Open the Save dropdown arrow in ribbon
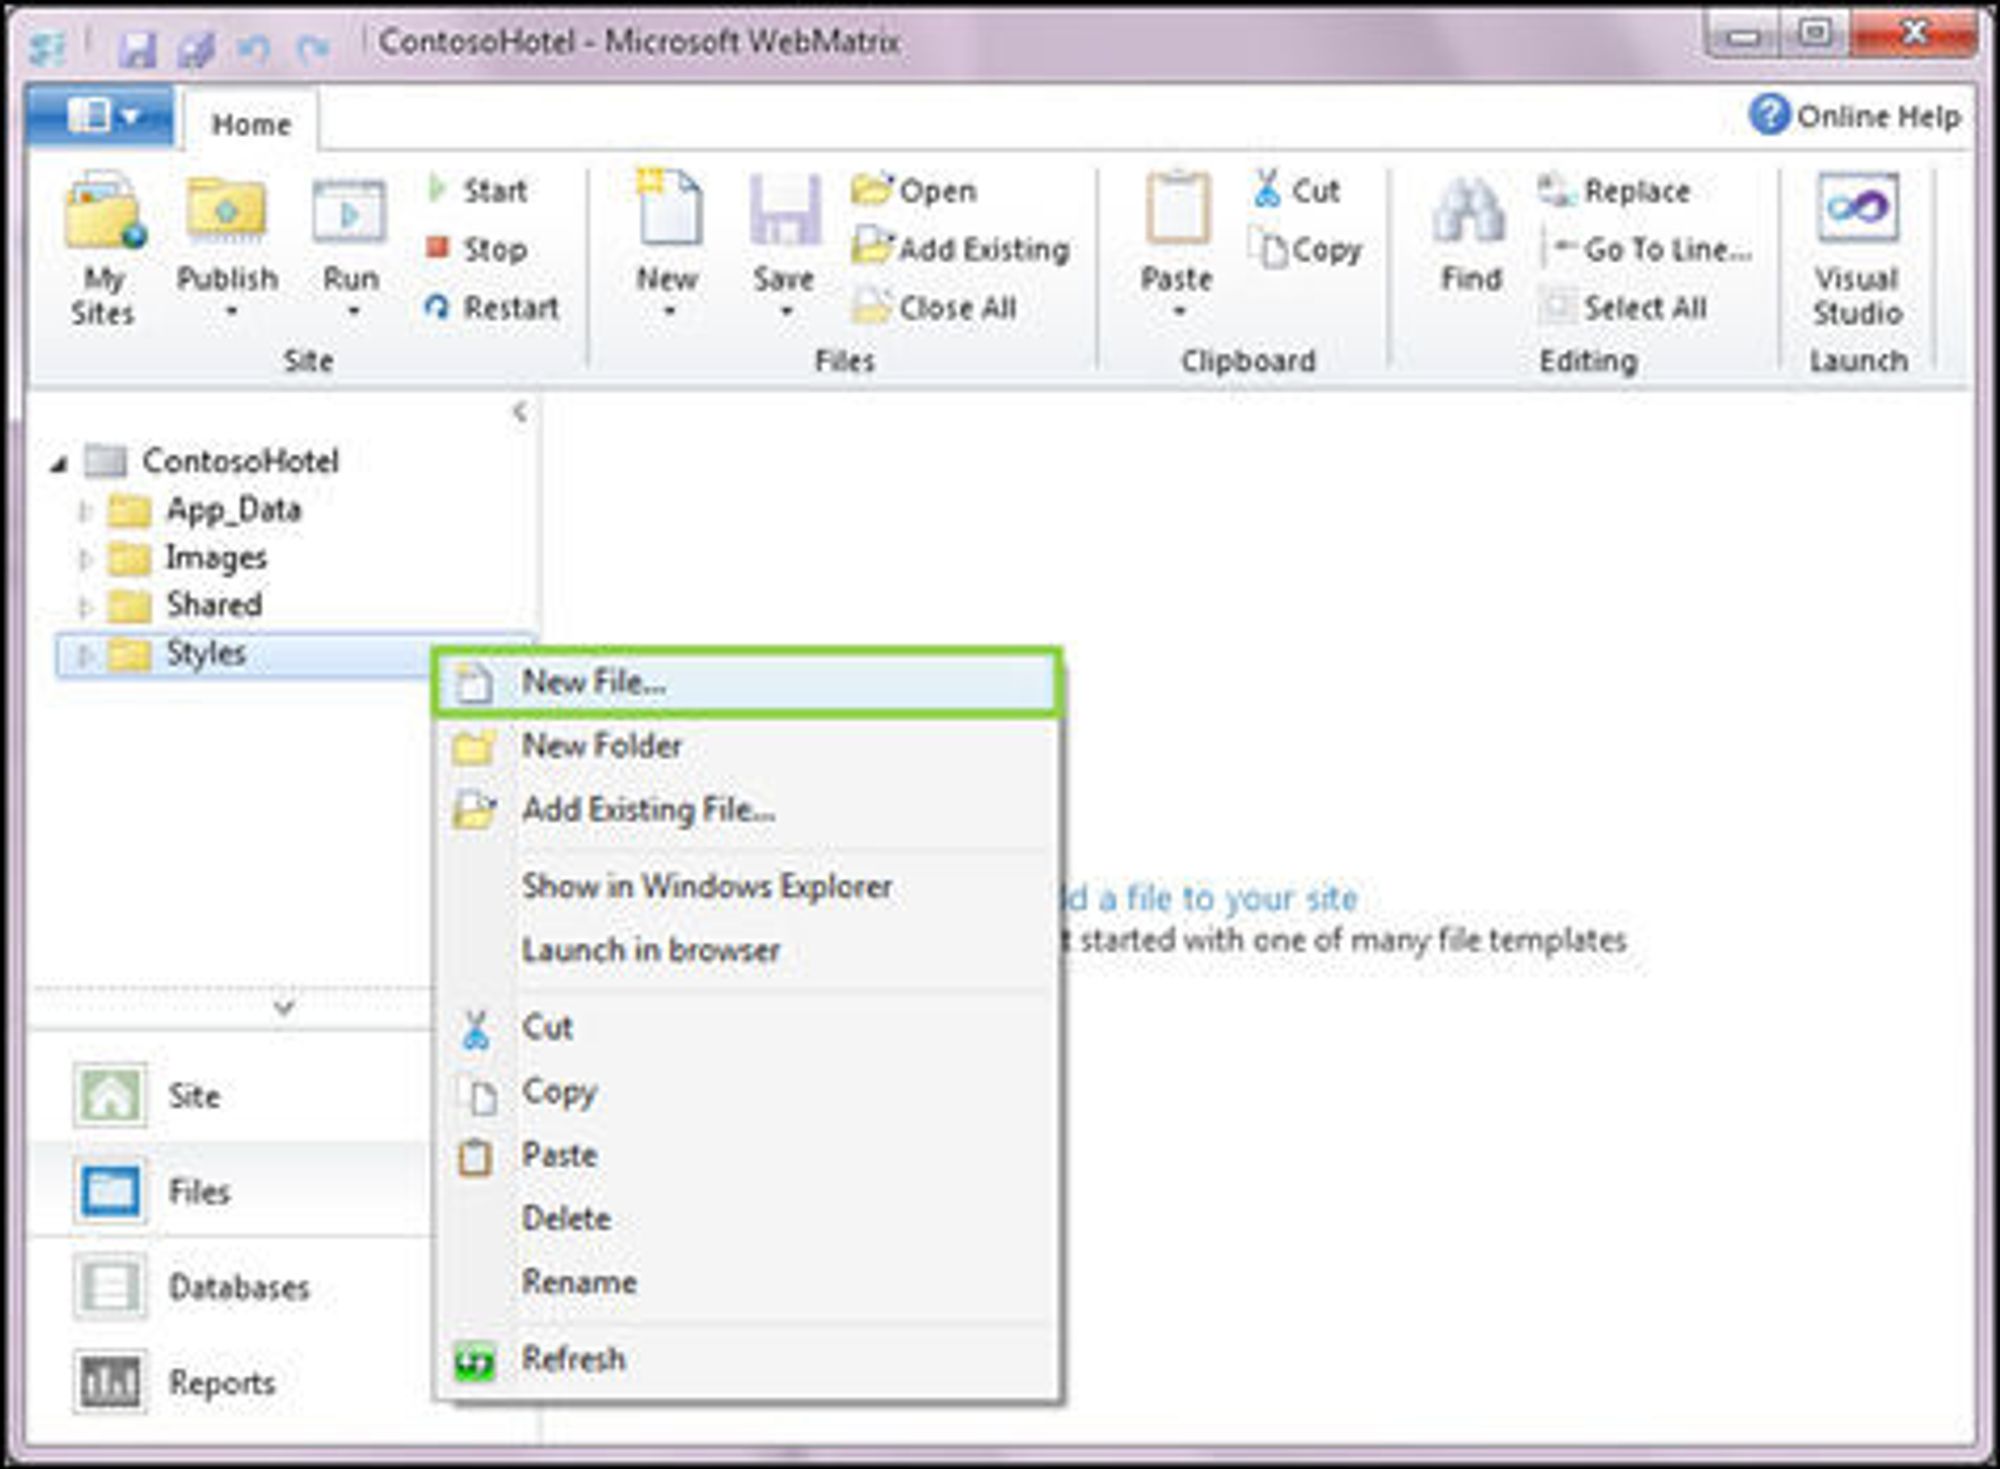 [787, 311]
